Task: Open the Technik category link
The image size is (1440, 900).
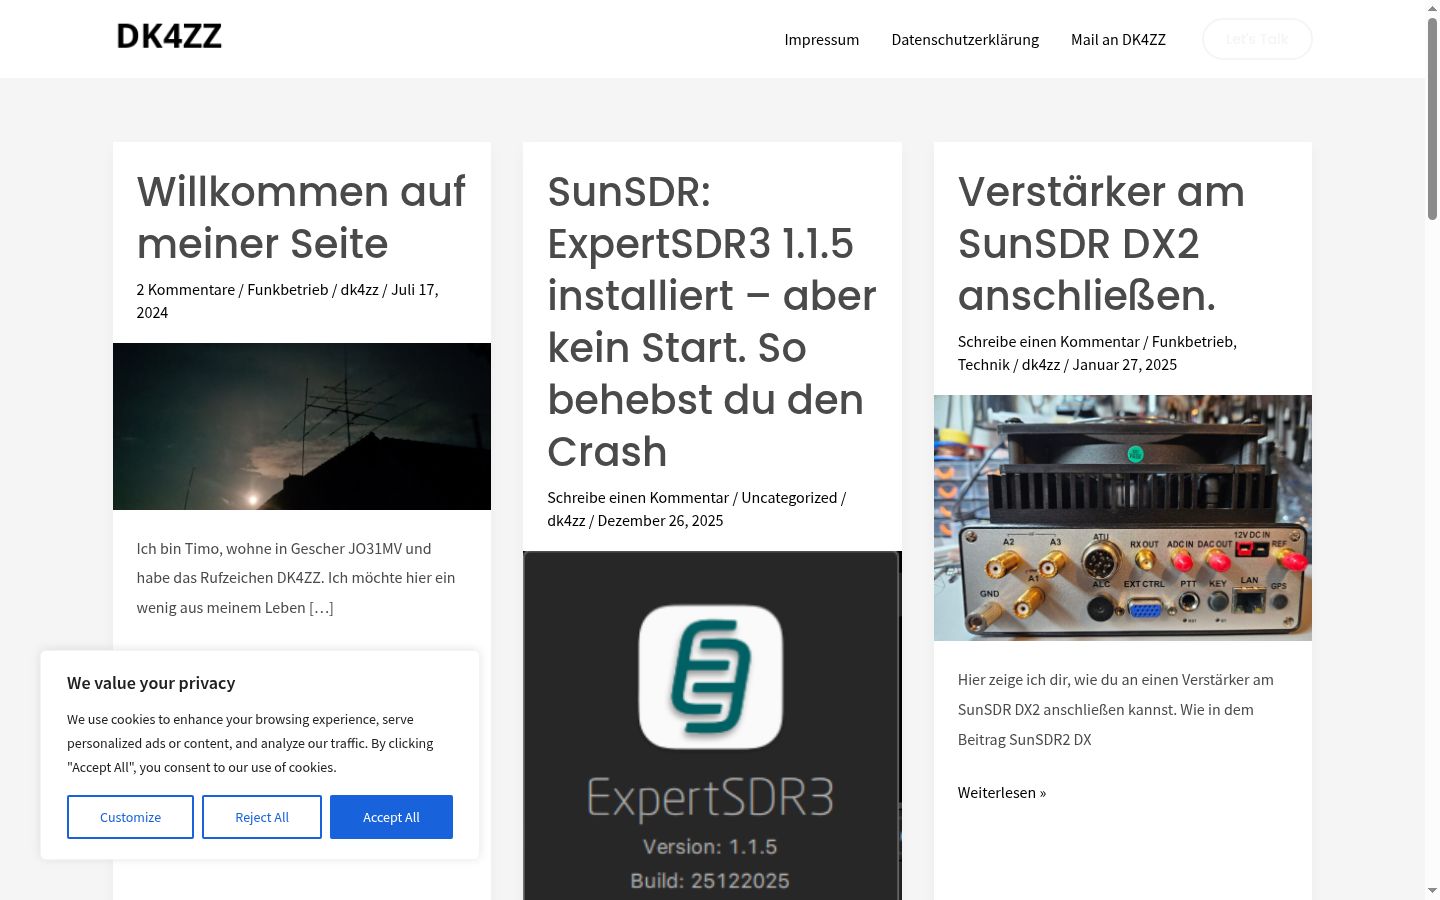Action: pyautogui.click(x=984, y=364)
